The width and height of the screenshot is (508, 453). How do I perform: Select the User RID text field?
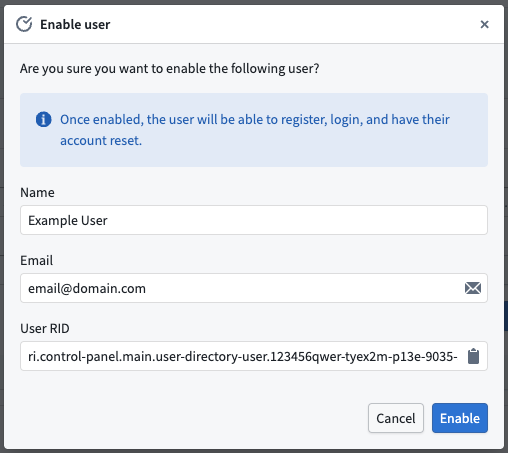point(254,356)
